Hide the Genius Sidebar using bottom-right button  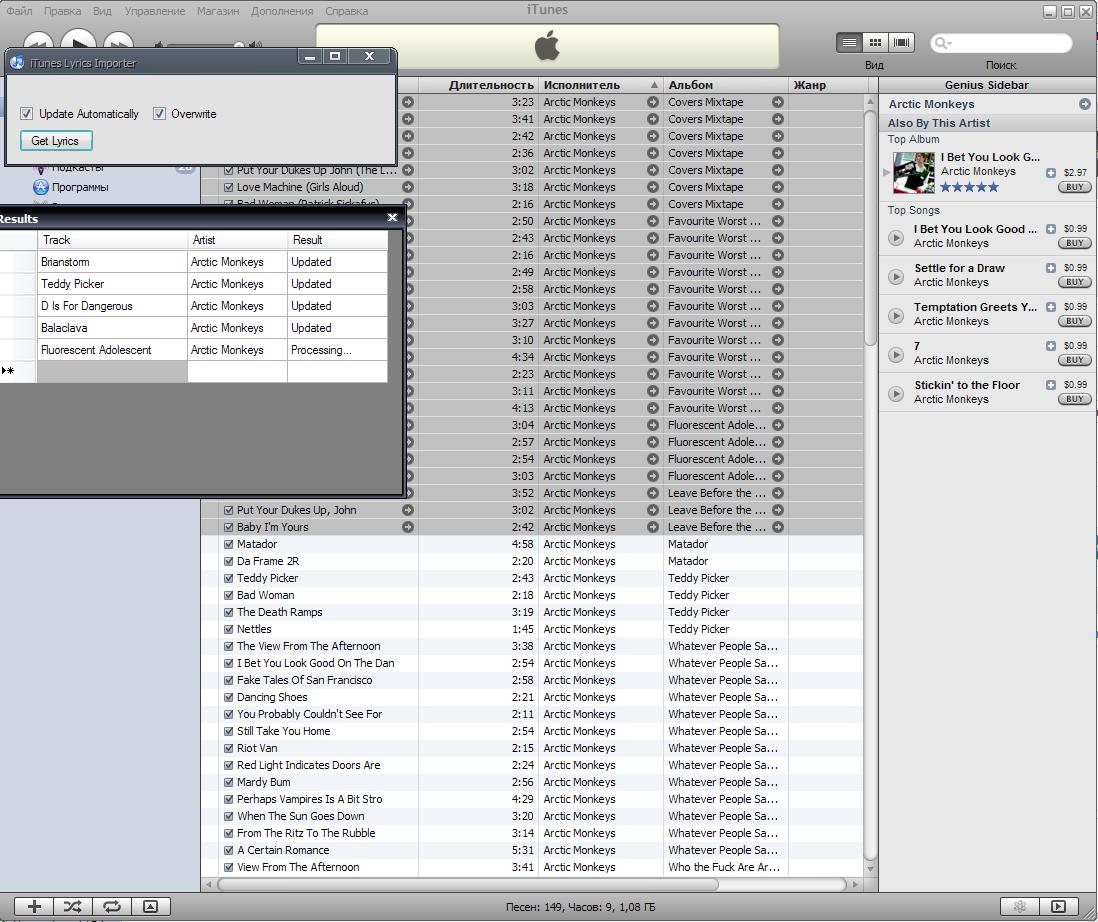pyautogui.click(x=1058, y=906)
